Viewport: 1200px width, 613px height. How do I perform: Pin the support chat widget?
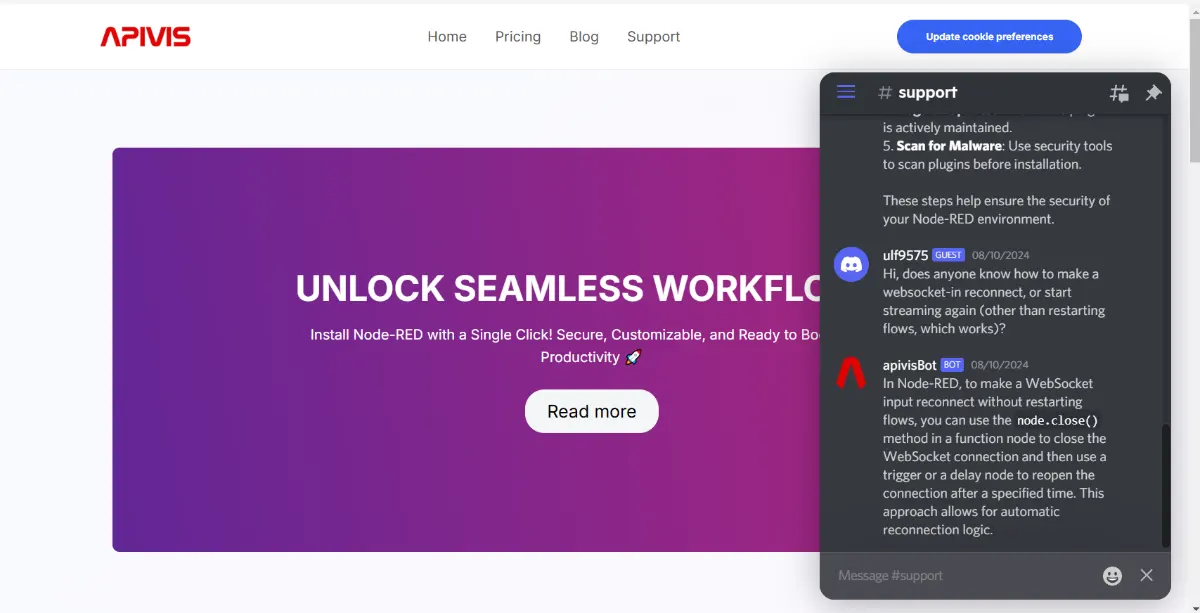(x=1153, y=92)
